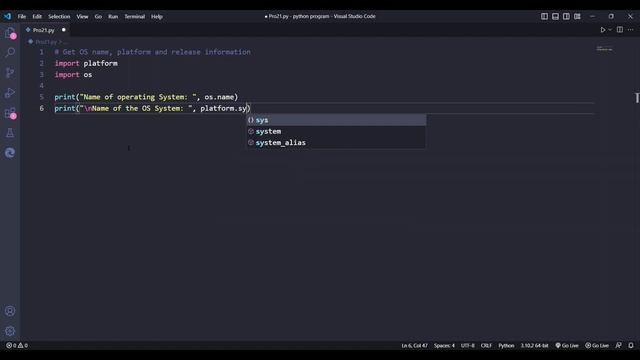Restore down the VS Code window
Image resolution: width=640 pixels, height=360 pixels.
pos(611,16)
